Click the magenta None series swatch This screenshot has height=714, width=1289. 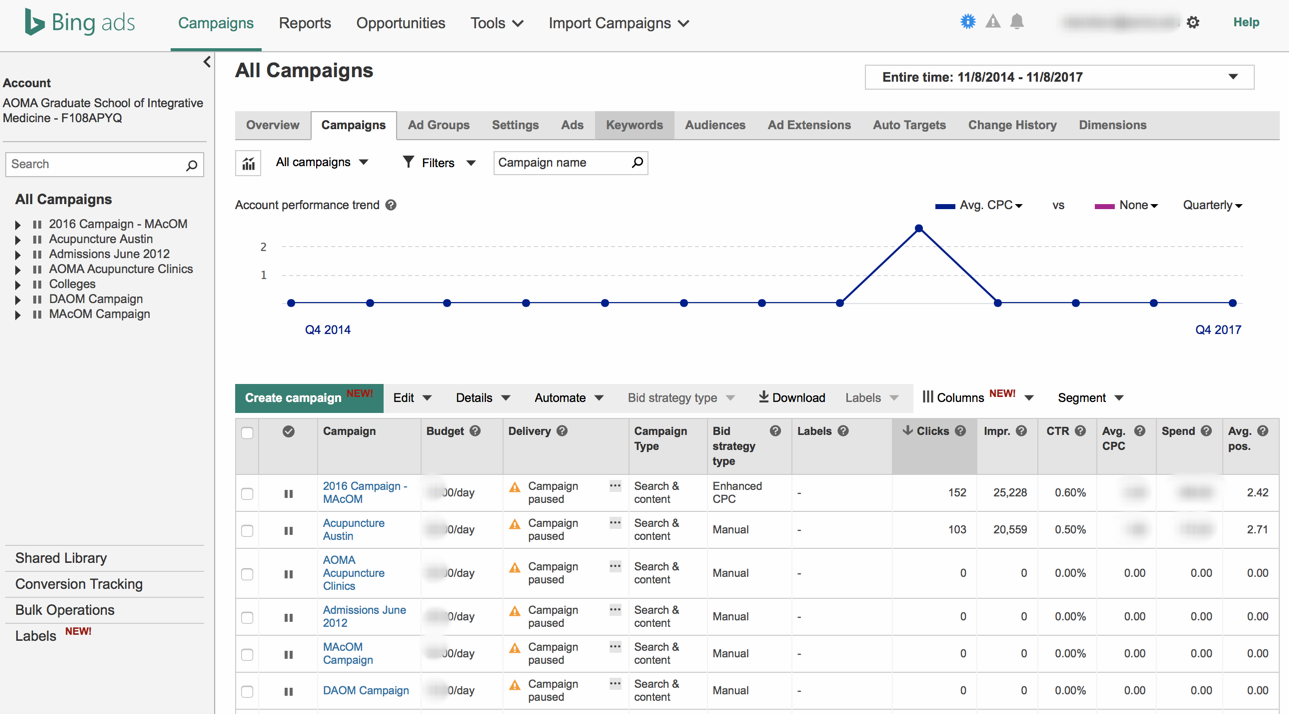(x=1104, y=206)
